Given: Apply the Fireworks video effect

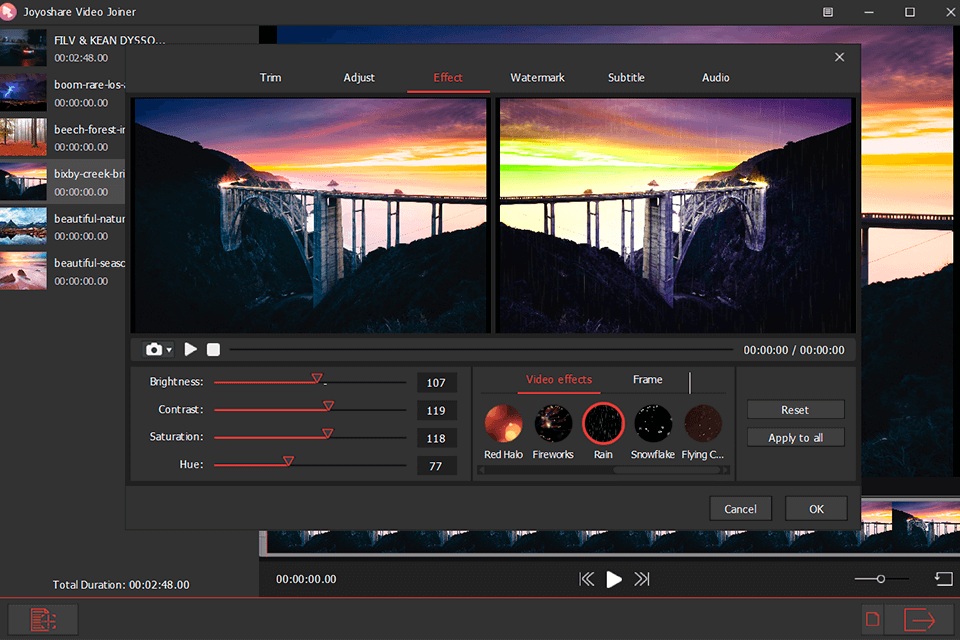Looking at the screenshot, I should (x=553, y=422).
